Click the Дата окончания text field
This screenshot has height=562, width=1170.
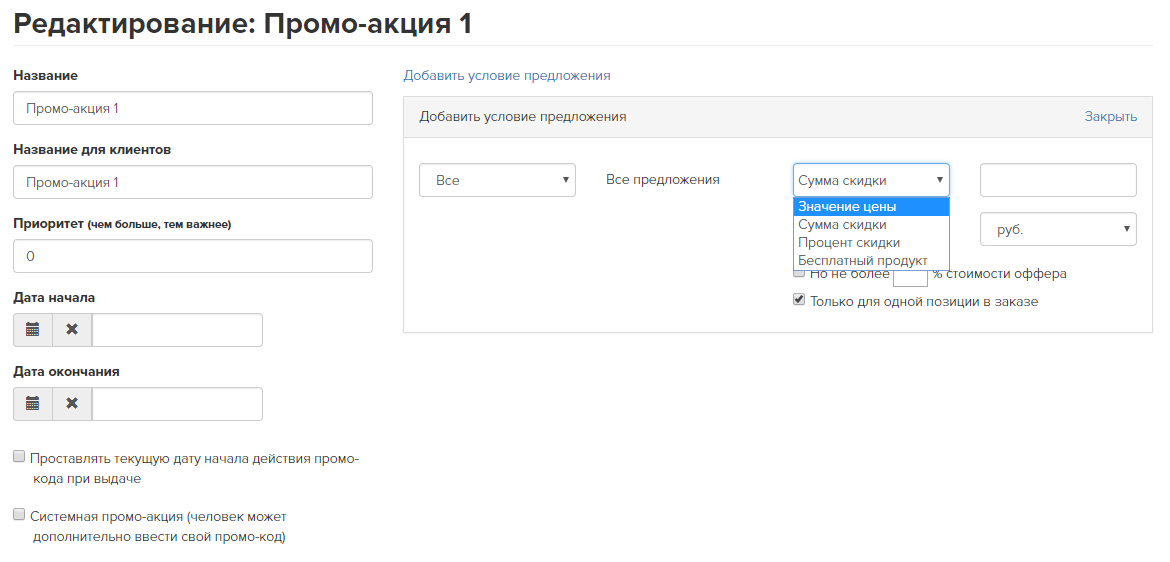coord(178,404)
